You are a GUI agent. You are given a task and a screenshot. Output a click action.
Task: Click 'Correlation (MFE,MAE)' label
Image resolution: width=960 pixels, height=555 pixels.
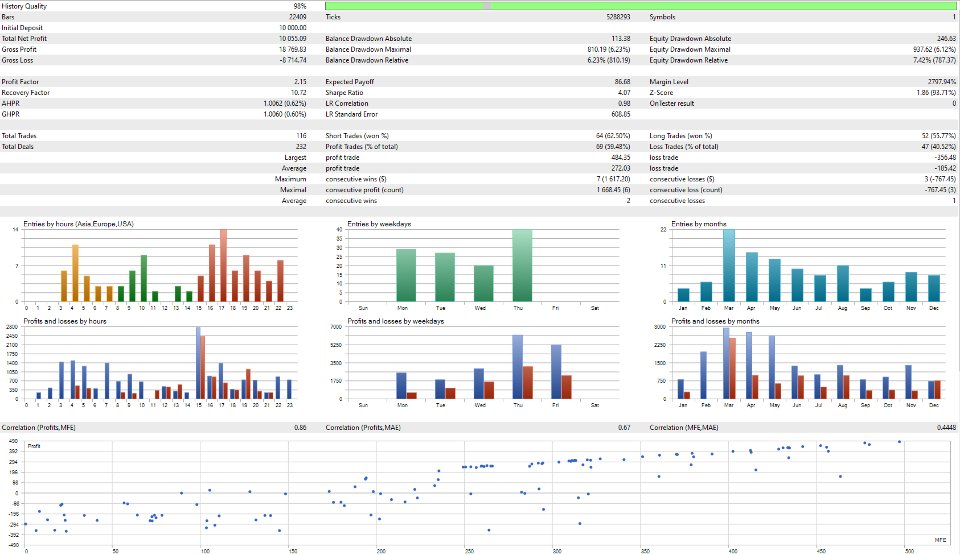point(684,428)
